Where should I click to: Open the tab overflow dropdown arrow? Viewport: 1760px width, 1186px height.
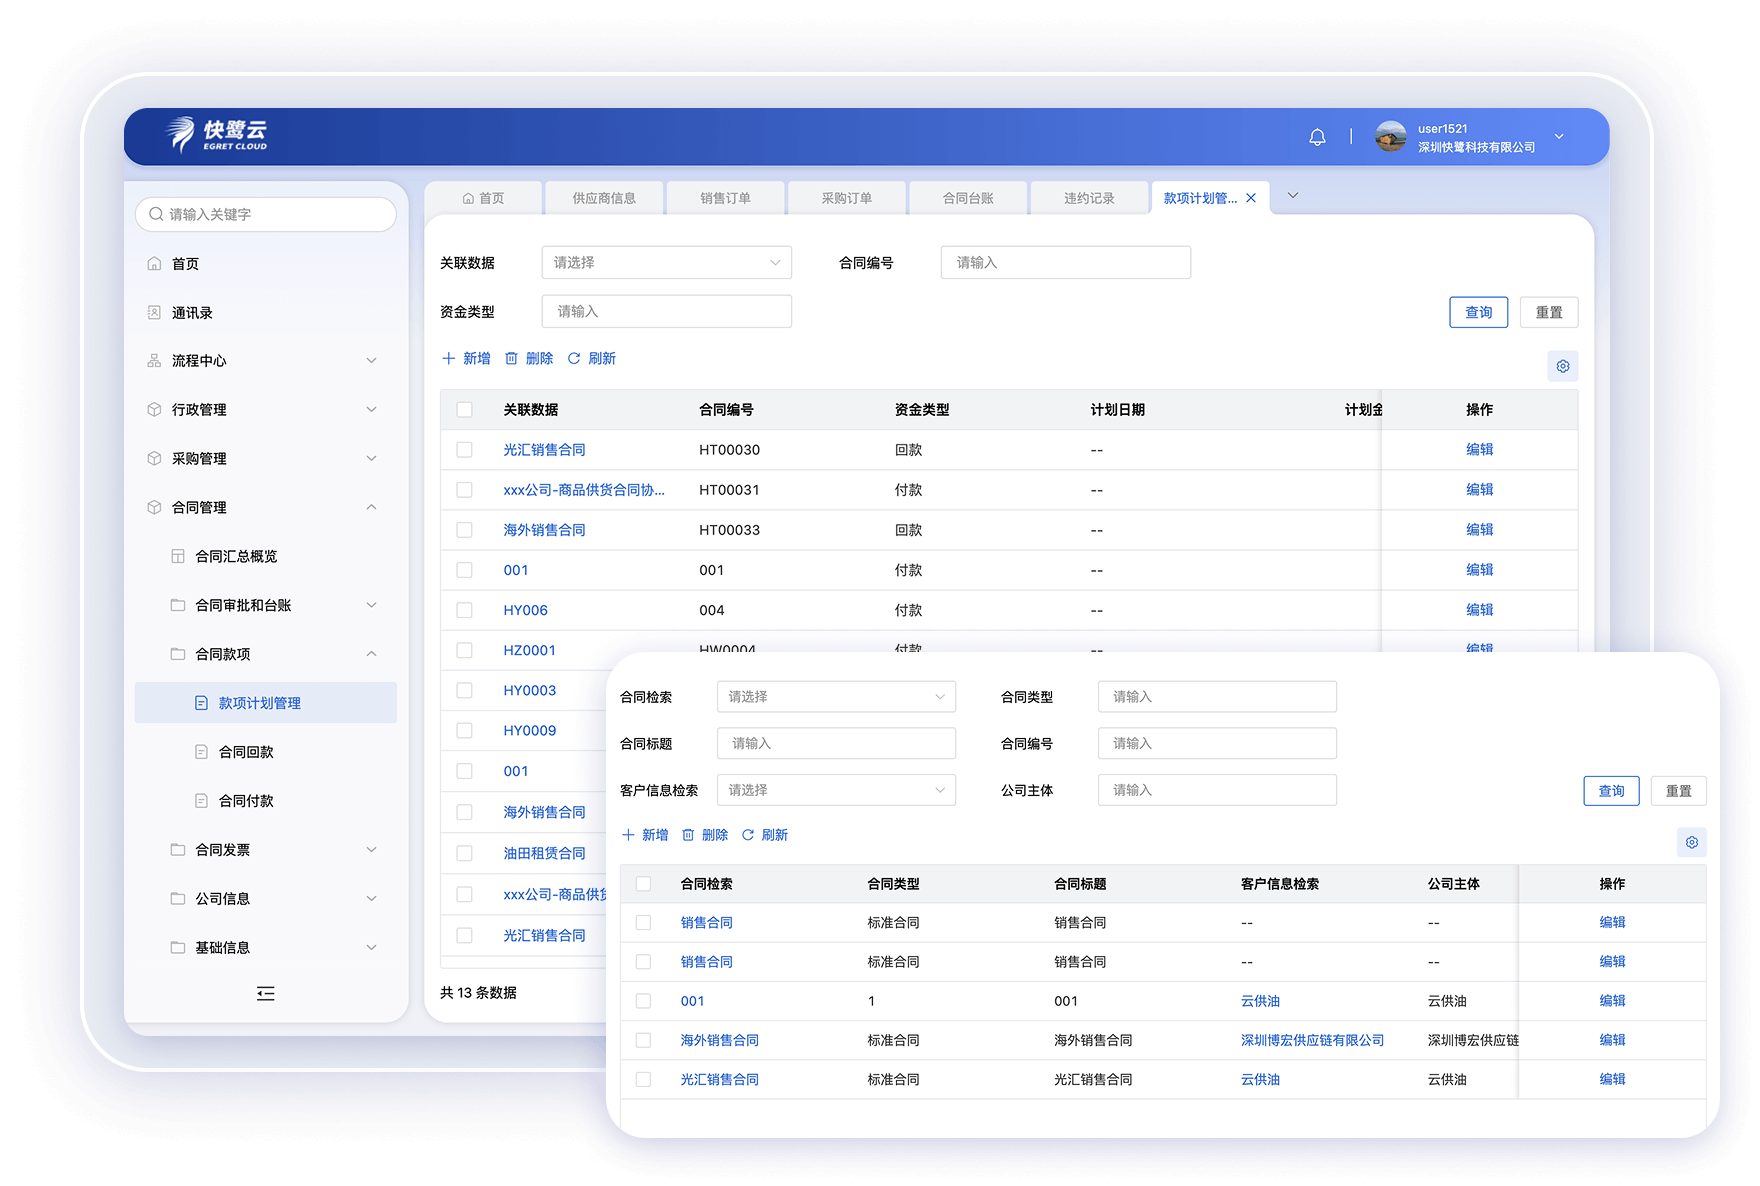tap(1293, 196)
